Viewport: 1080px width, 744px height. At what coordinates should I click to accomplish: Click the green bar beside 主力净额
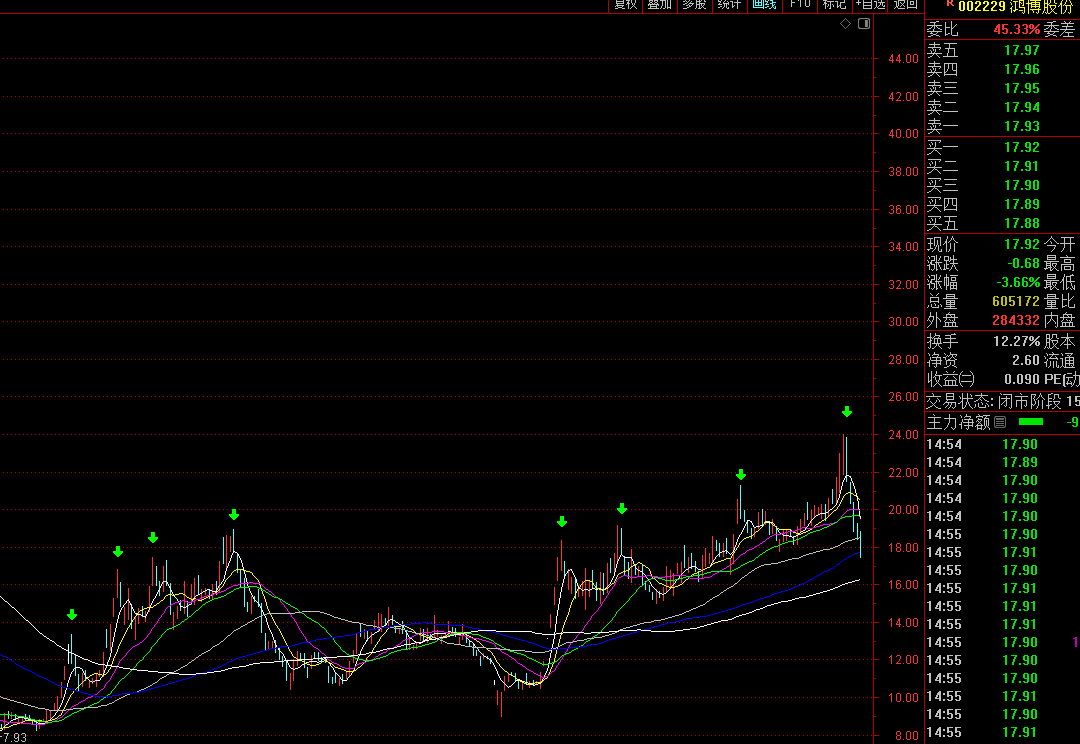click(1030, 422)
